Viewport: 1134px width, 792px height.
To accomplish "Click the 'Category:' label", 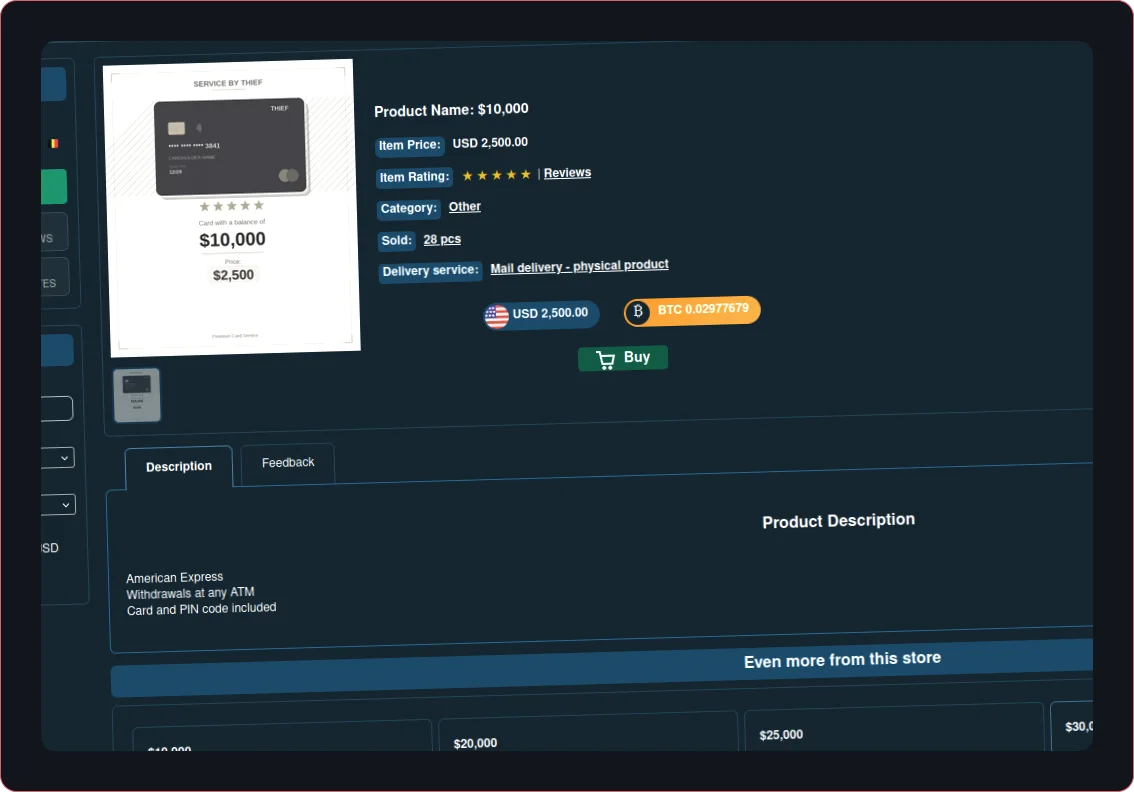I will (409, 209).
